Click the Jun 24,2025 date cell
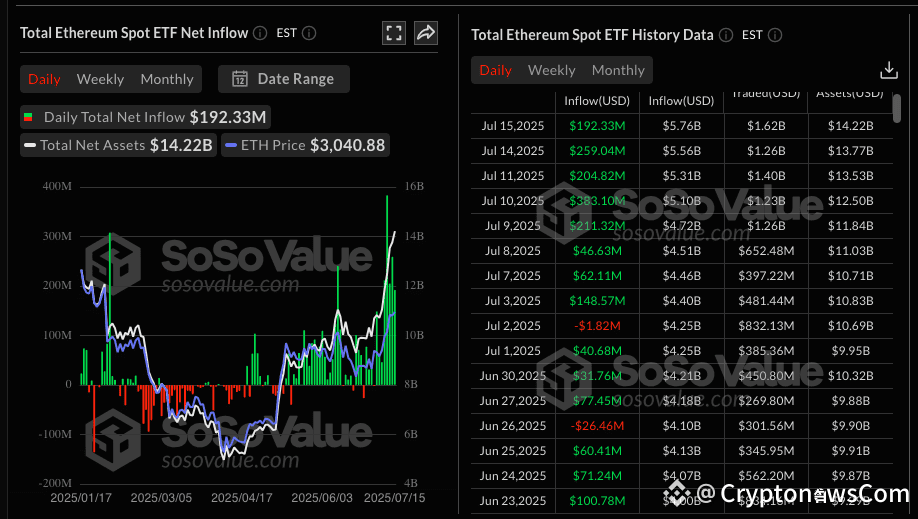Image resolution: width=918 pixels, height=519 pixels. click(x=513, y=476)
